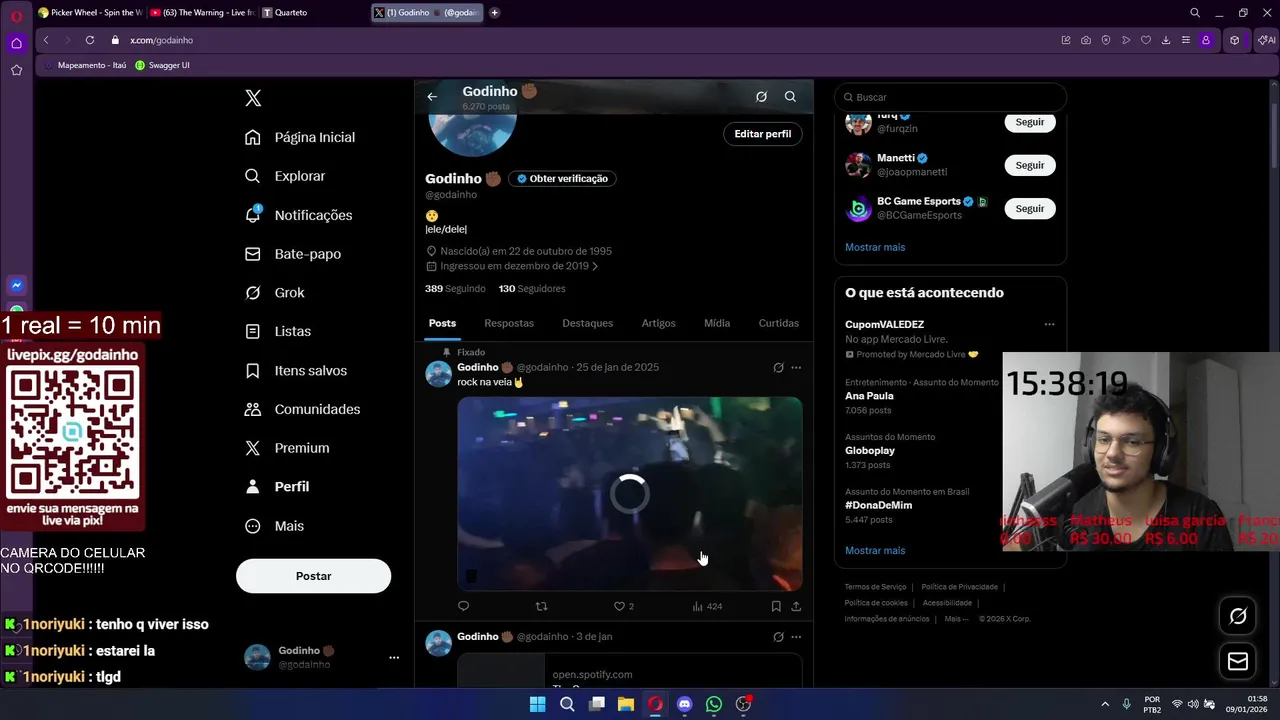Click the Buscar search field

coord(950,97)
